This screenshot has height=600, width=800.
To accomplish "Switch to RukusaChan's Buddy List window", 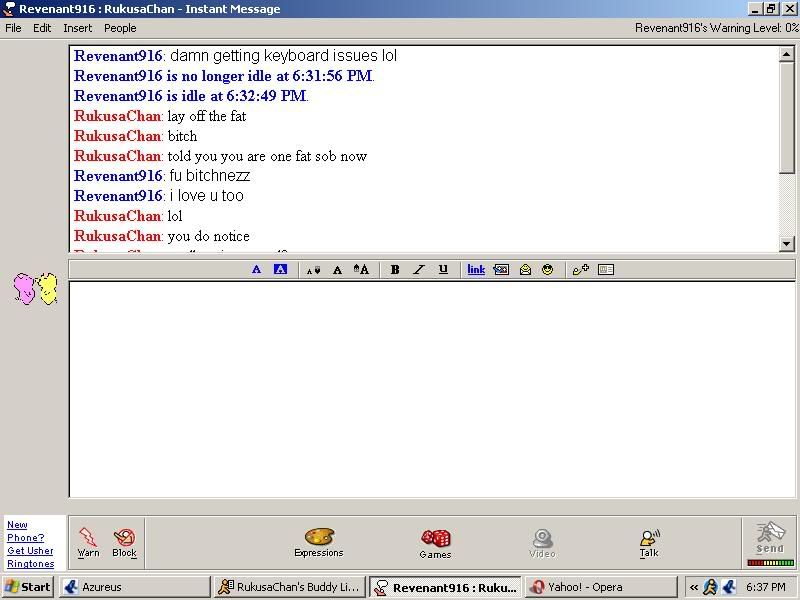I will point(290,587).
